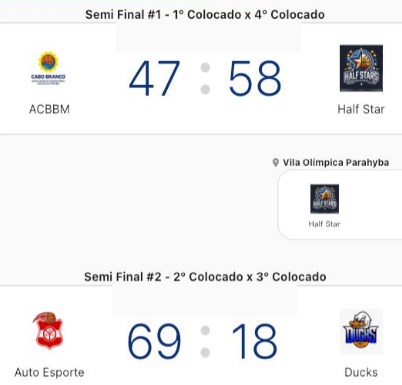Click the colon separator in the 69:18 score
The image size is (402, 385).
coord(205,341)
